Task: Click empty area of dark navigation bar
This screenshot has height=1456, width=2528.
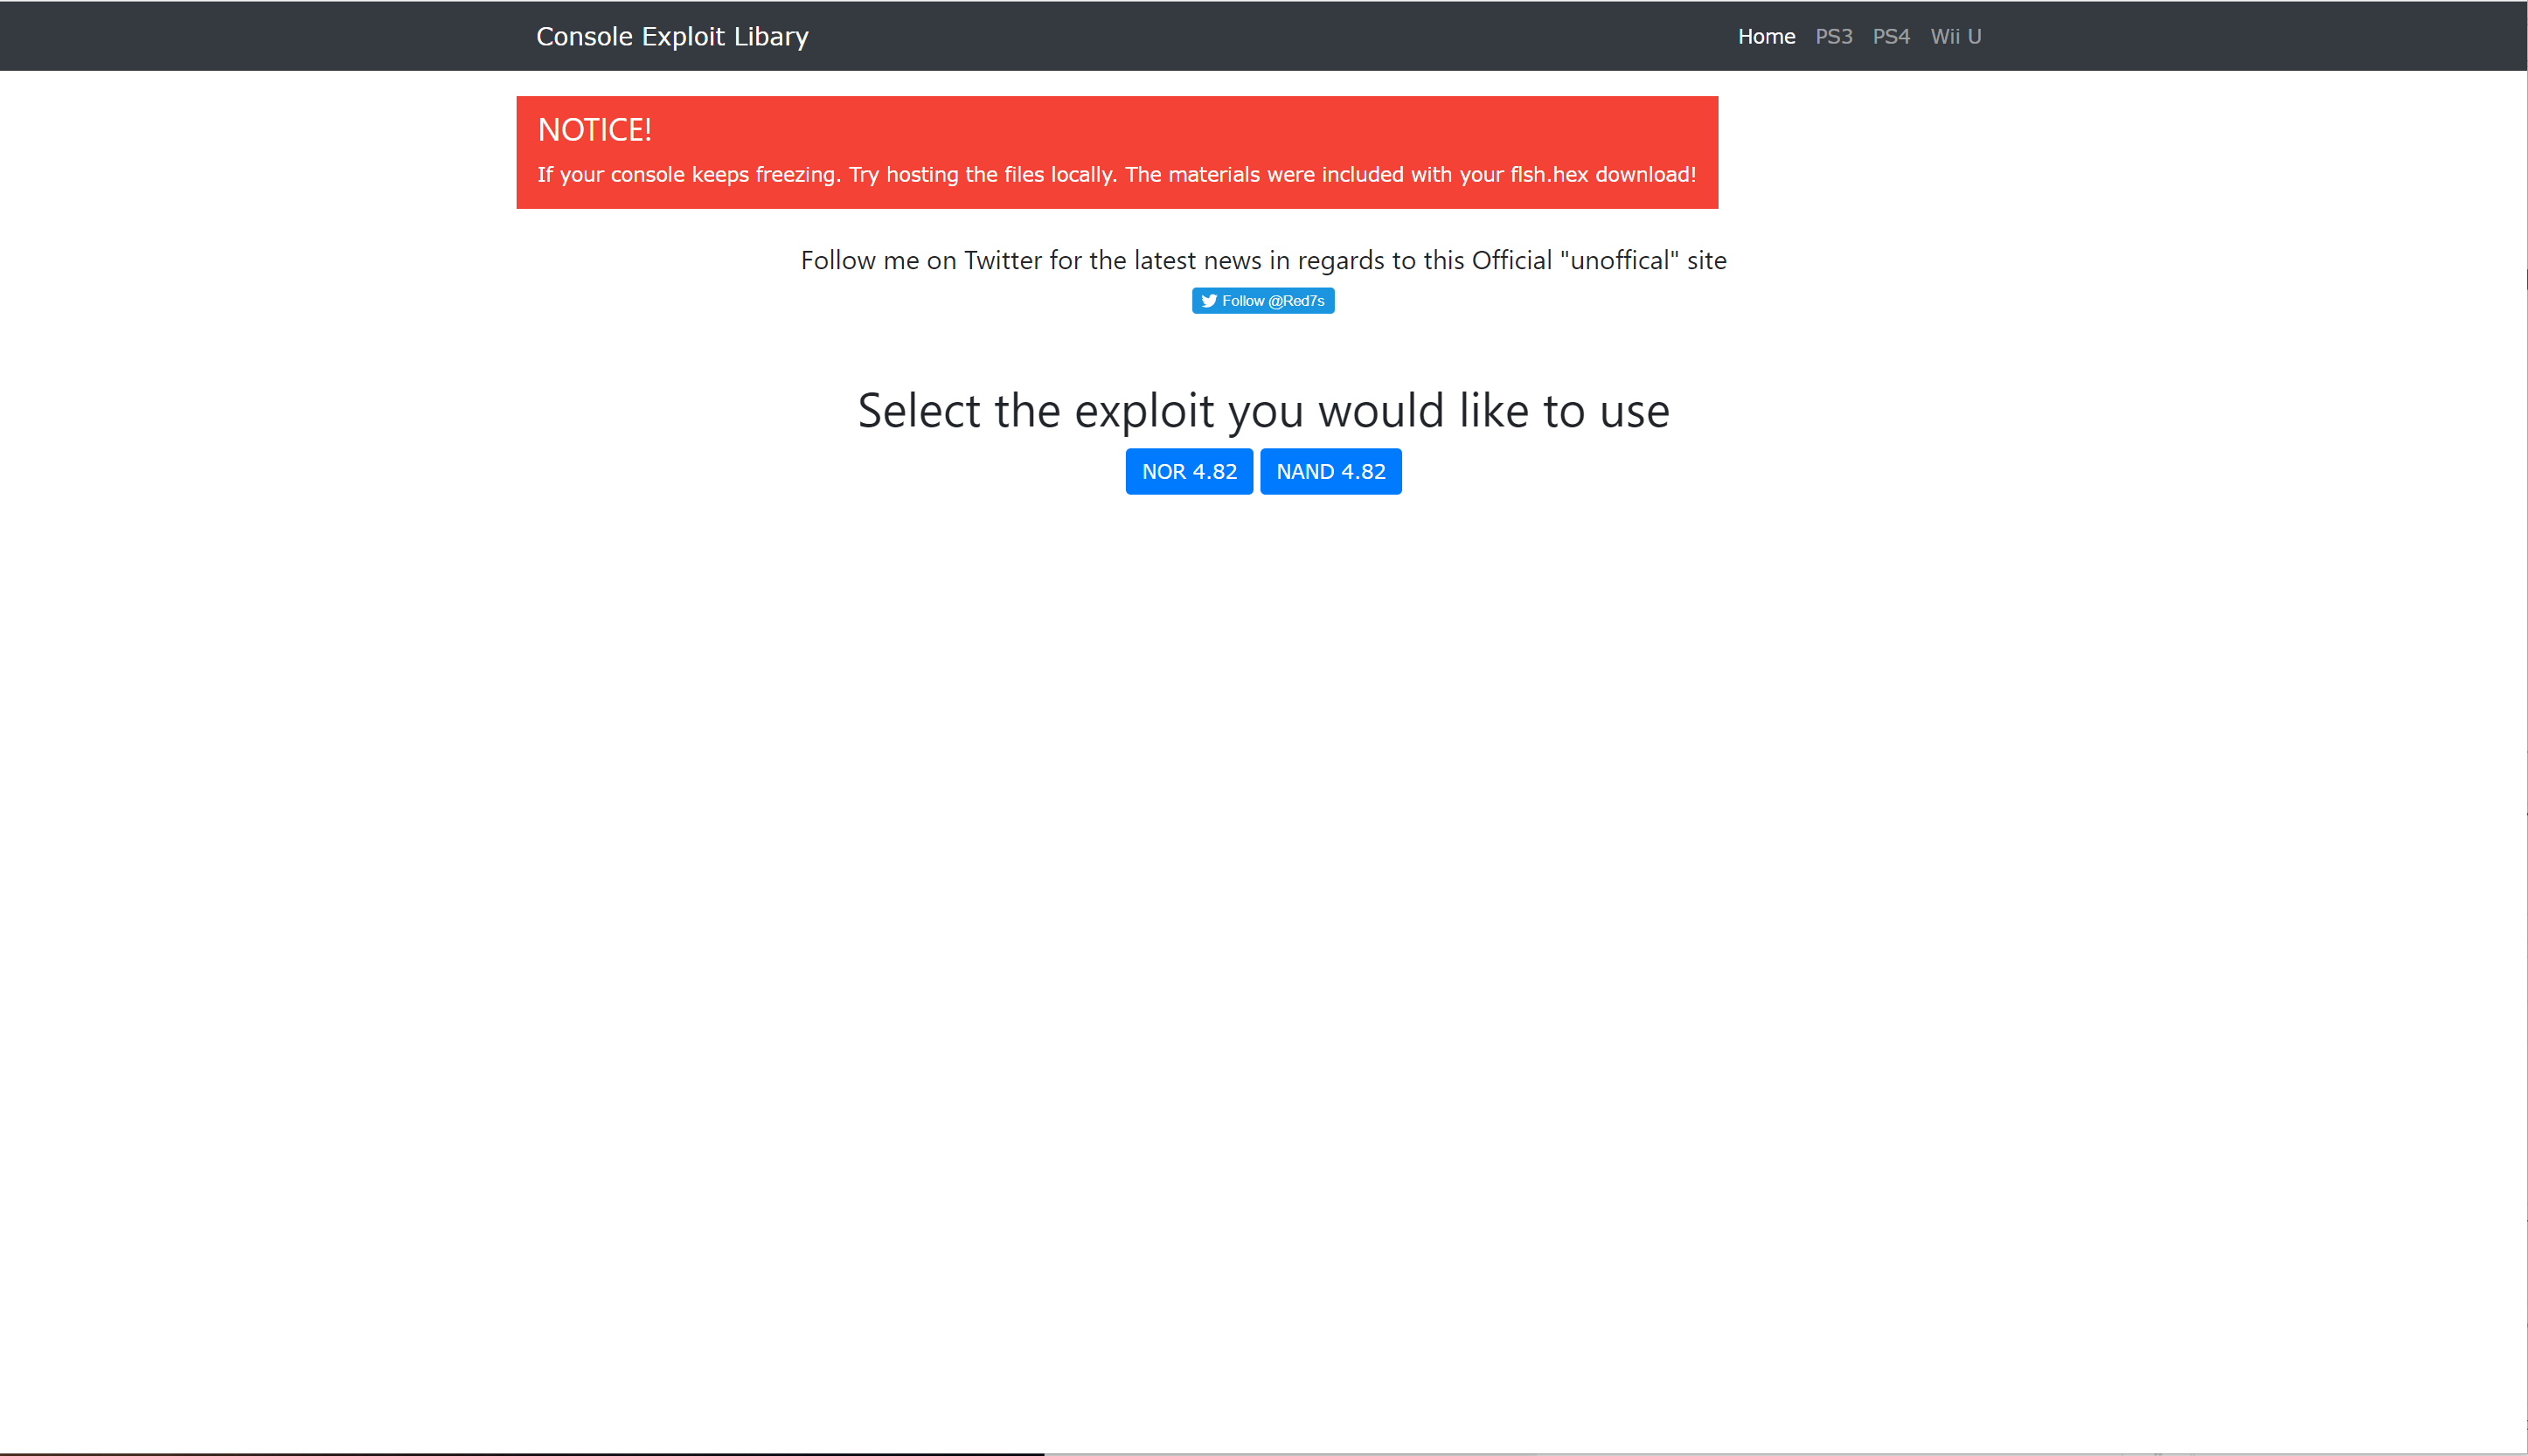Action: (1250, 37)
